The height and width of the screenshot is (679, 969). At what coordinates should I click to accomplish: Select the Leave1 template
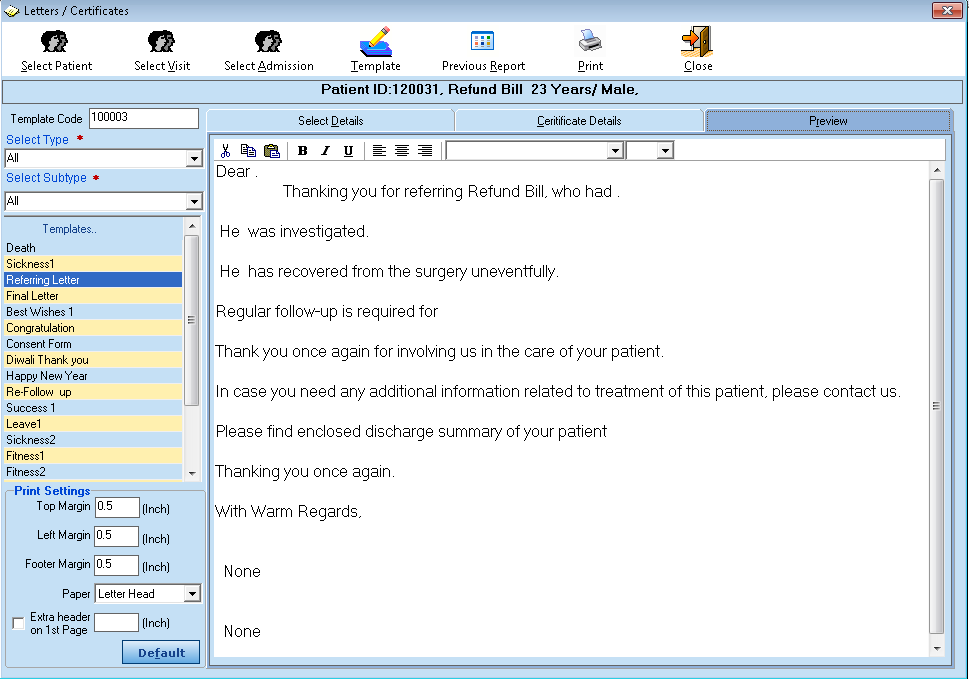(x=93, y=424)
